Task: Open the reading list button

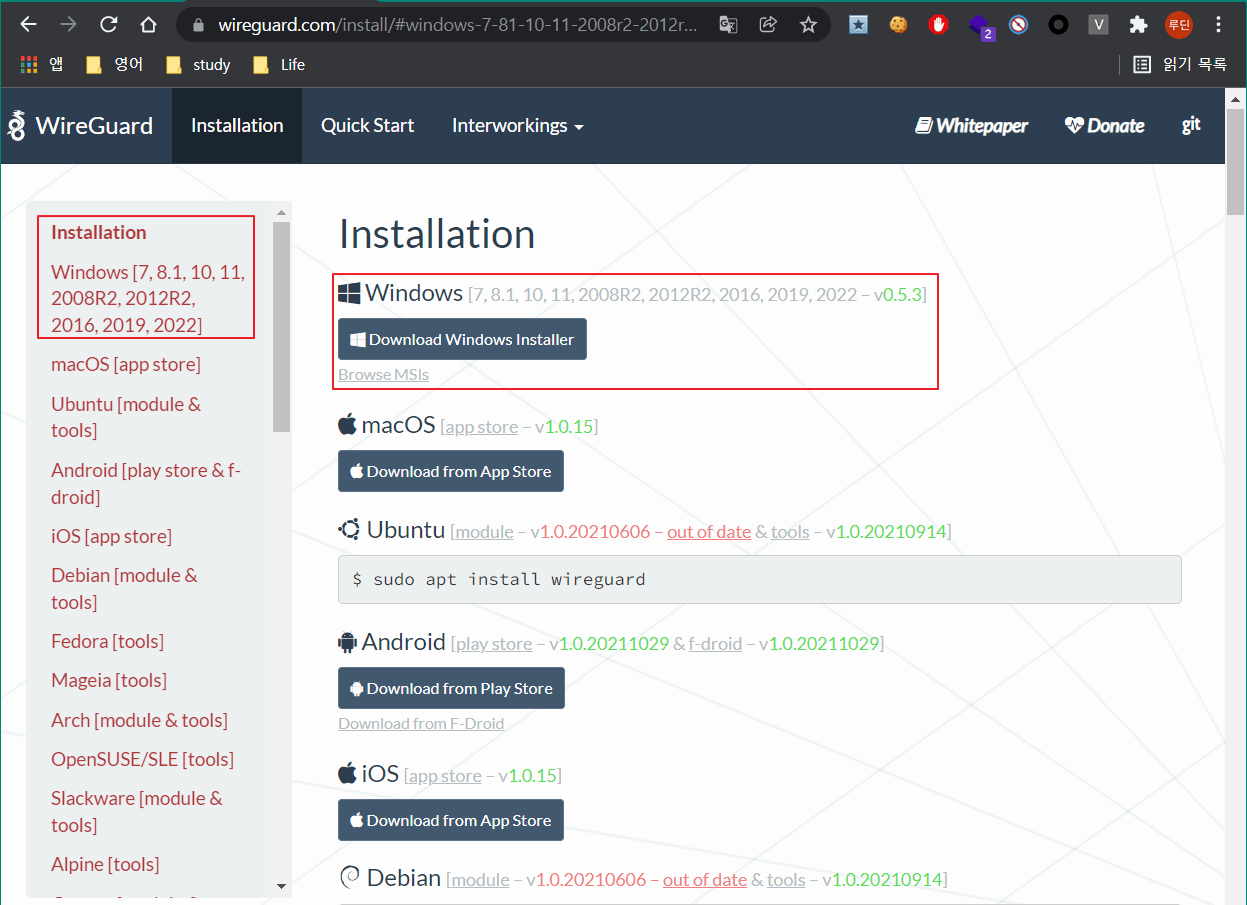Action: coord(1179,65)
